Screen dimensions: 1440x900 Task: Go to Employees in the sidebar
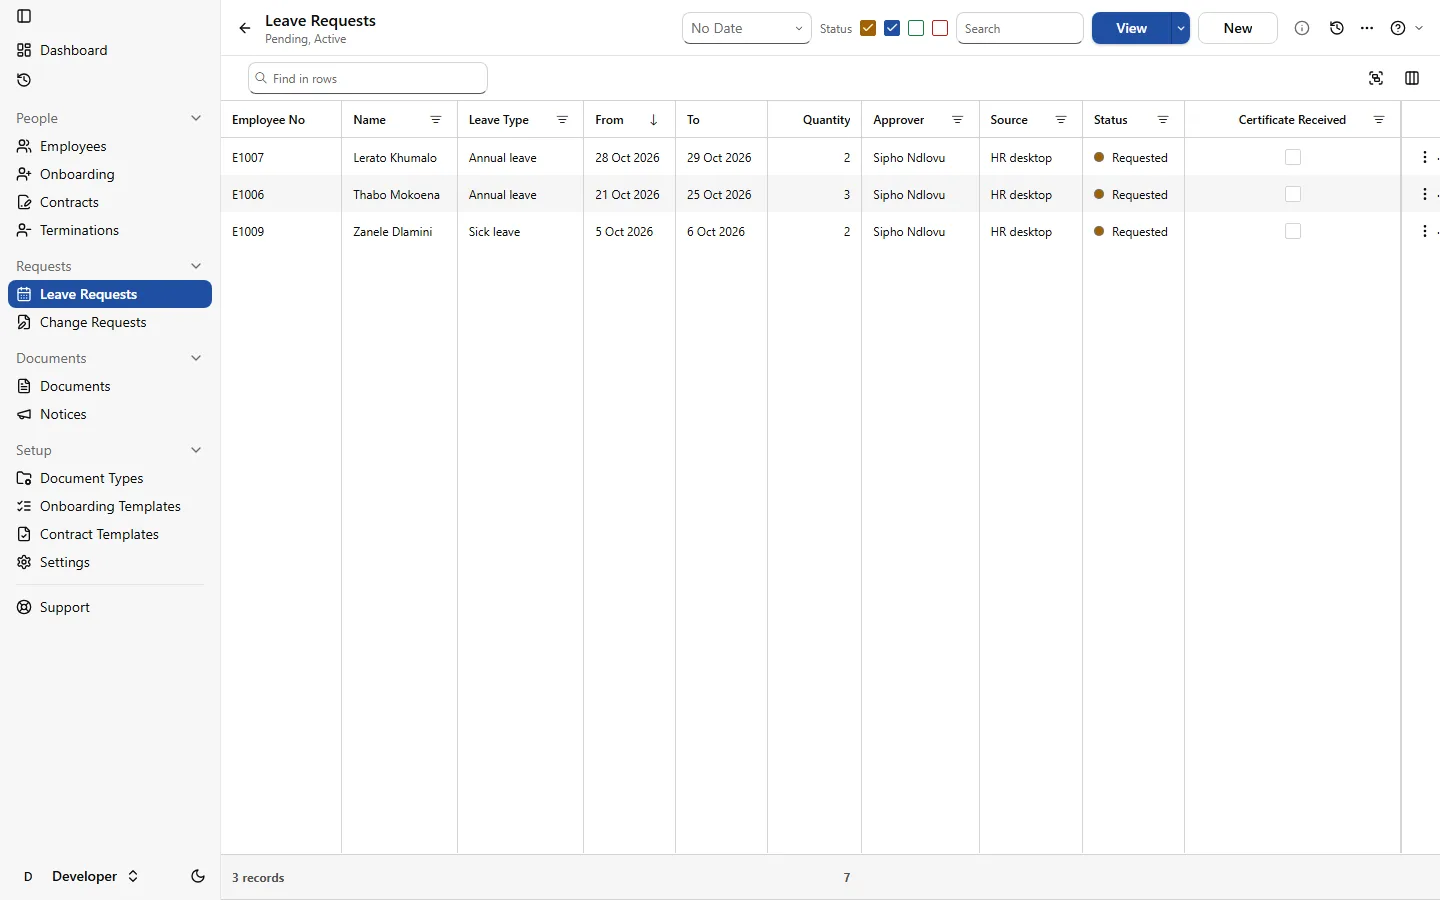[110, 146]
